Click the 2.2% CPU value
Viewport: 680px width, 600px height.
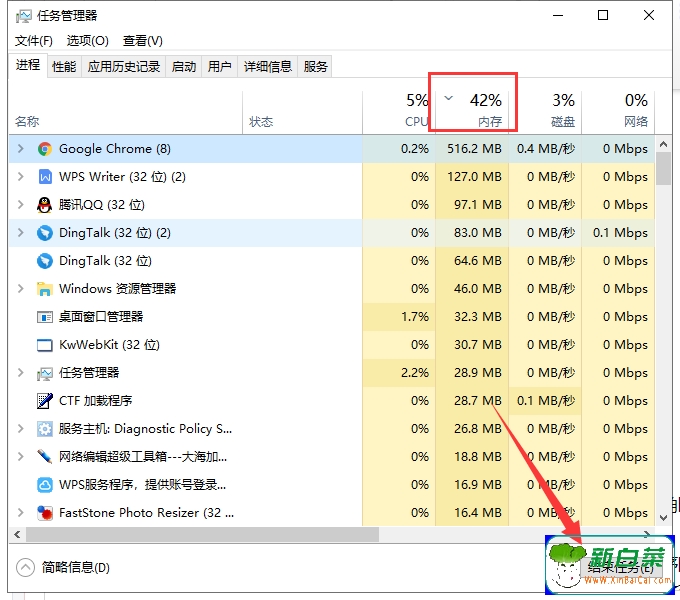click(x=415, y=373)
